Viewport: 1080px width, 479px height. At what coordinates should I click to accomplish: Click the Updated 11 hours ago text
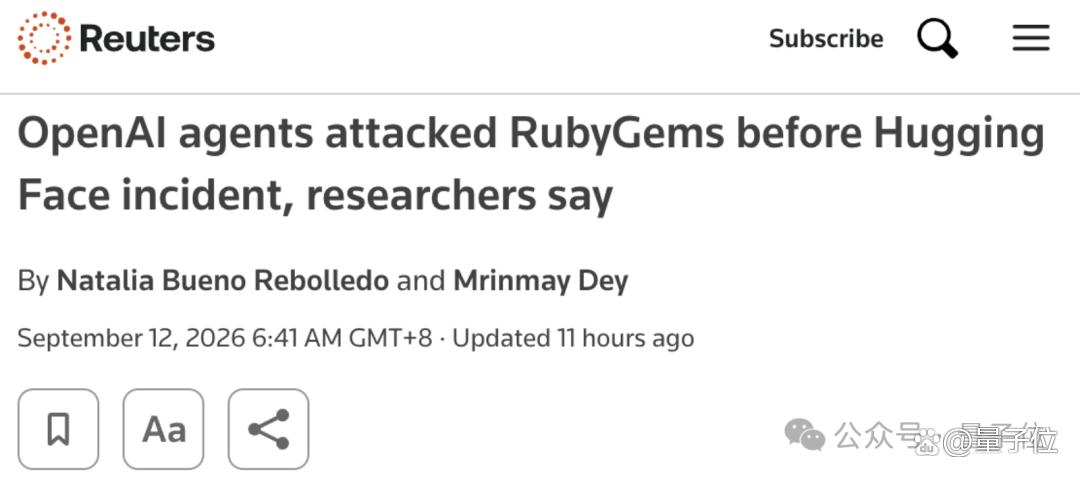coord(573,338)
